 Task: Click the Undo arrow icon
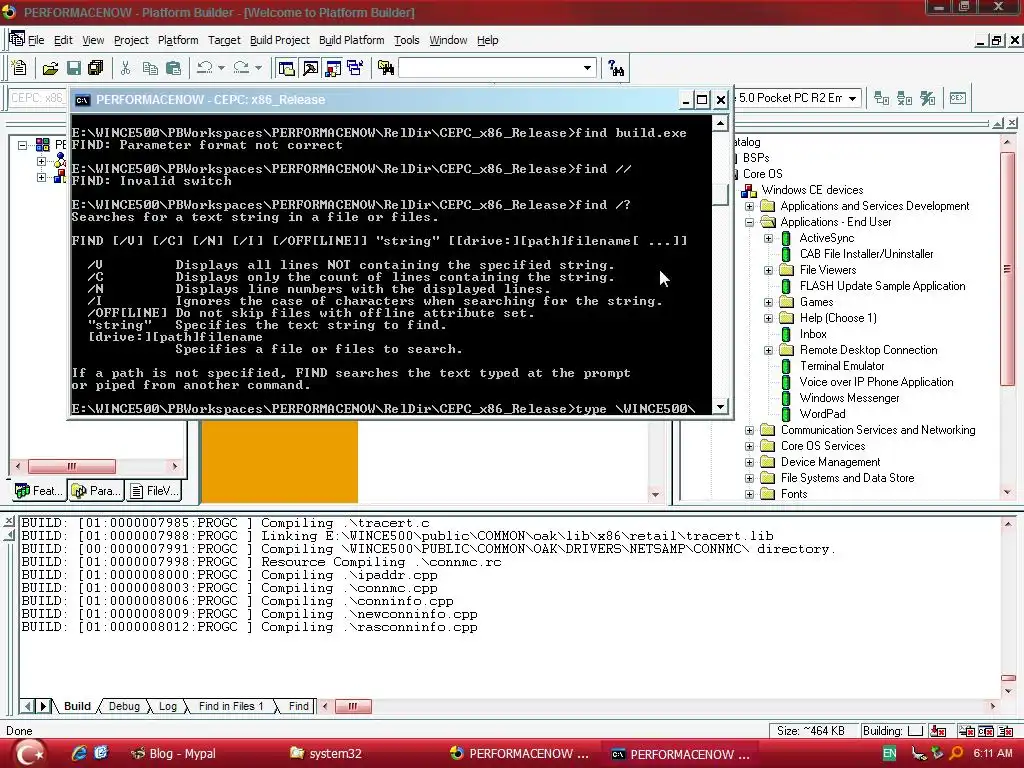[205, 68]
